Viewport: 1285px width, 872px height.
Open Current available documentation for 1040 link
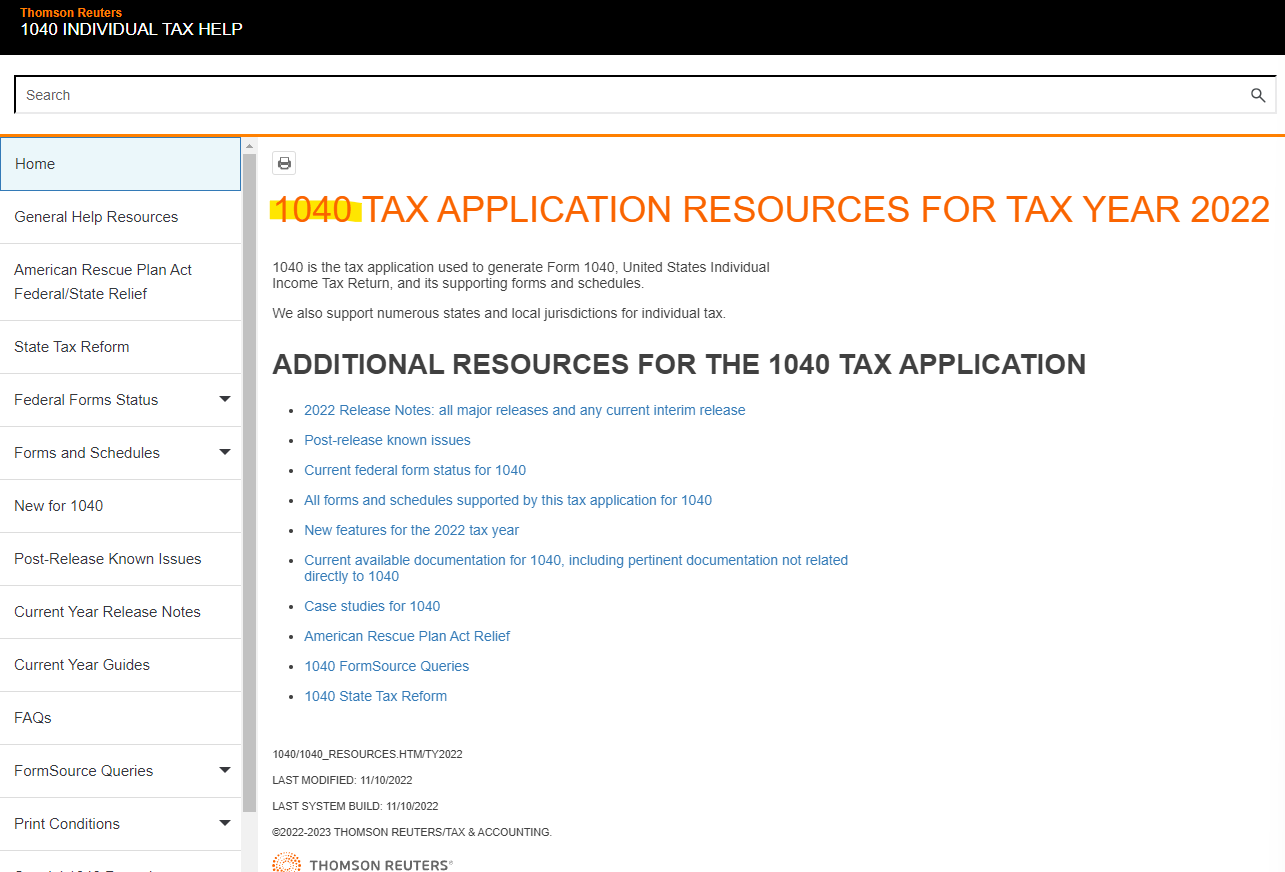pos(576,568)
